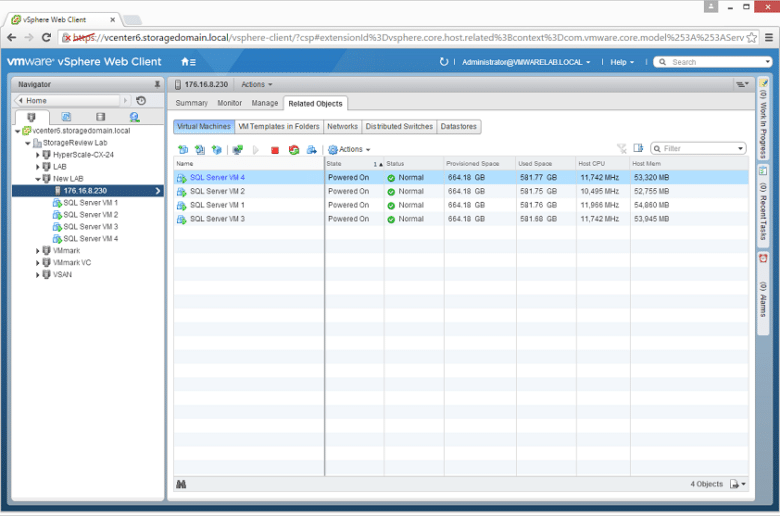This screenshot has width=780, height=516.
Task: Select SQL Server VM 3 in navigator tree
Action: pyautogui.click(x=91, y=227)
